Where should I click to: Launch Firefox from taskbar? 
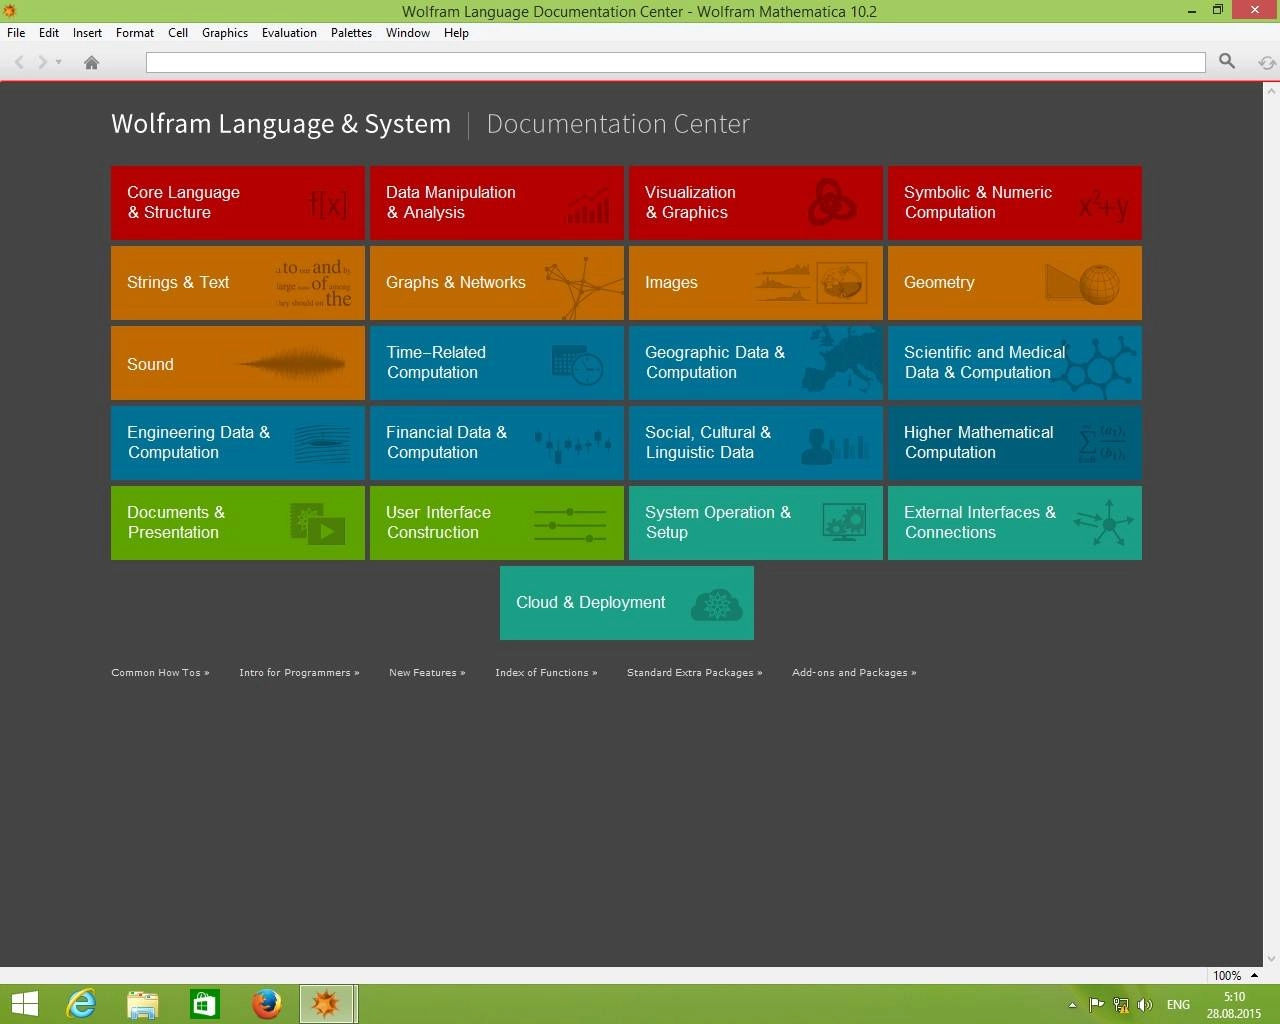267,1004
